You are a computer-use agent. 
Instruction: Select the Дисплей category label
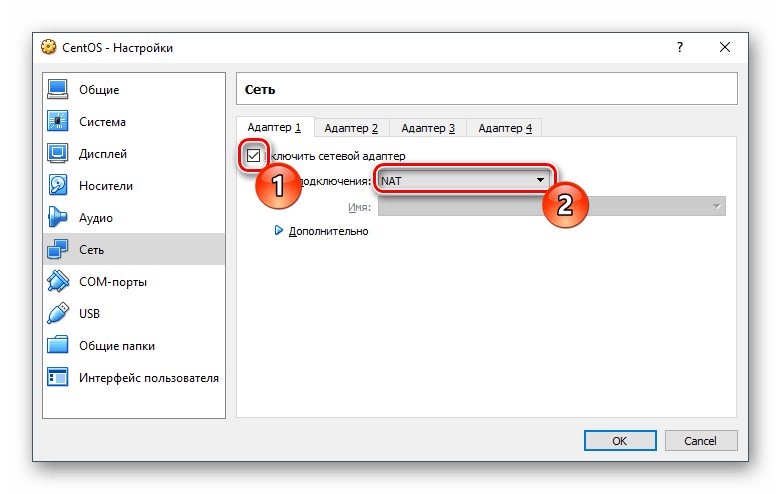point(103,154)
